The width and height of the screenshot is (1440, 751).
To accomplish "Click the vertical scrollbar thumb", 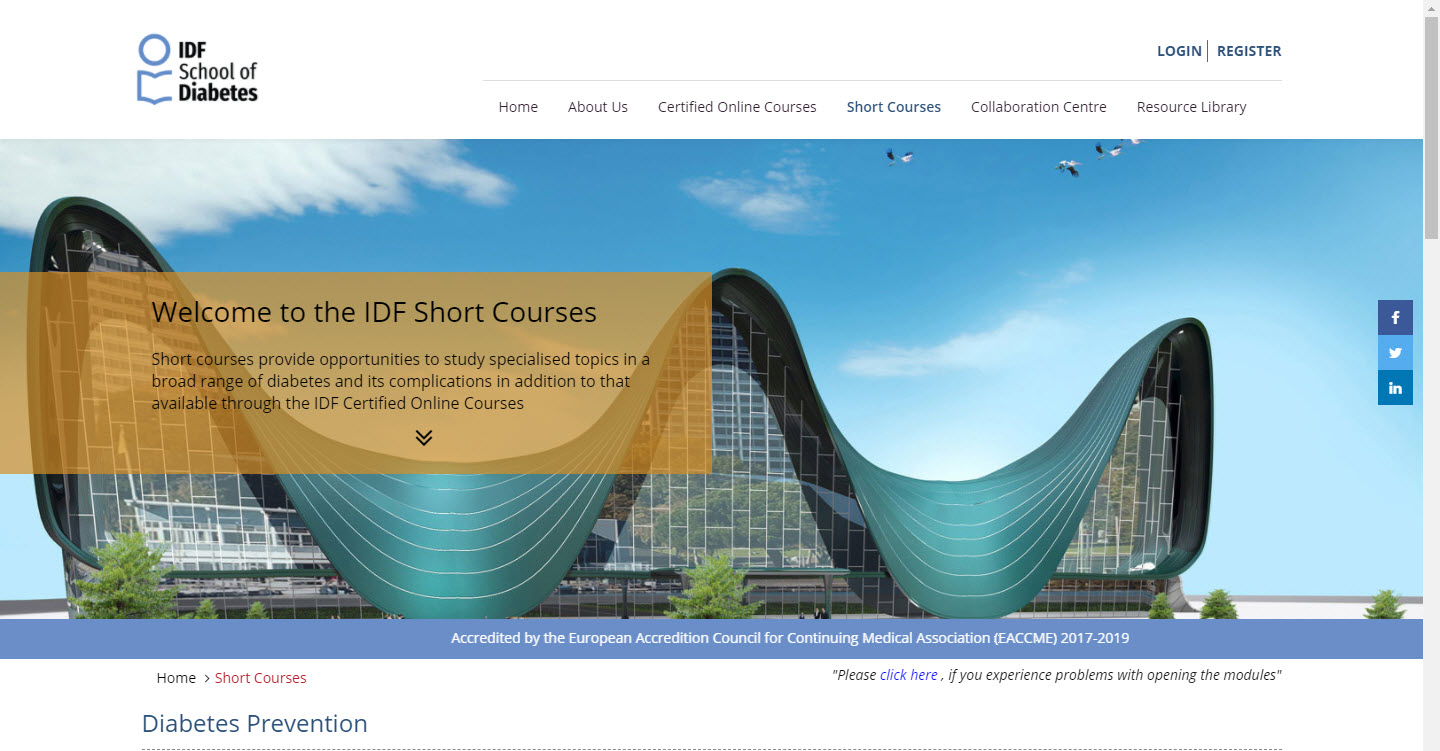I will point(1431,130).
